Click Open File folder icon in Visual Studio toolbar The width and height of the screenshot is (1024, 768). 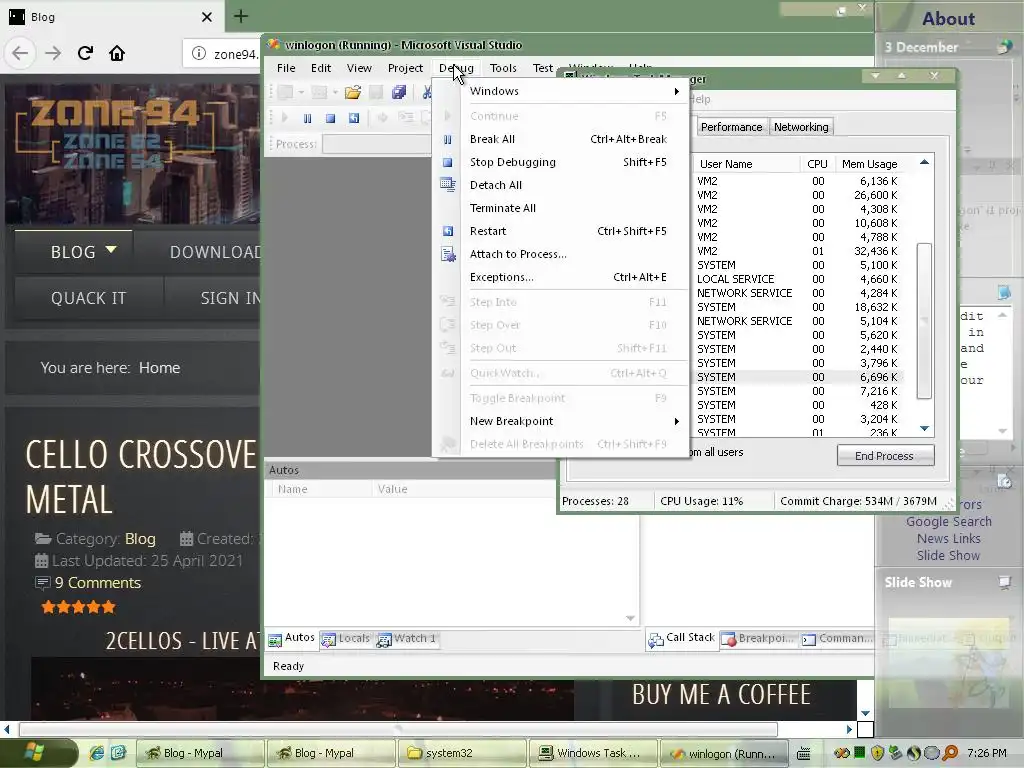[x=353, y=93]
